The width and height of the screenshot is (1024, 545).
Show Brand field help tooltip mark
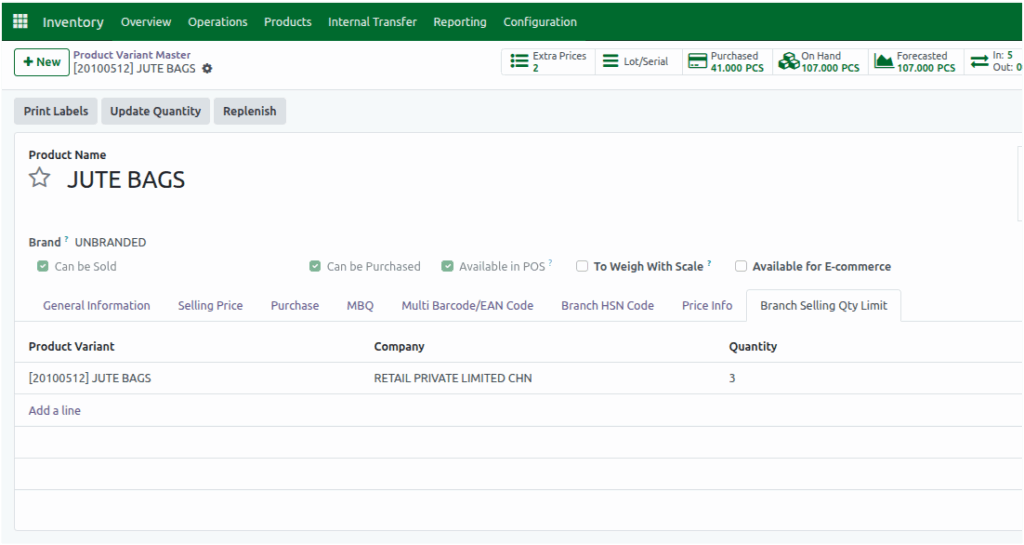[x=67, y=239]
